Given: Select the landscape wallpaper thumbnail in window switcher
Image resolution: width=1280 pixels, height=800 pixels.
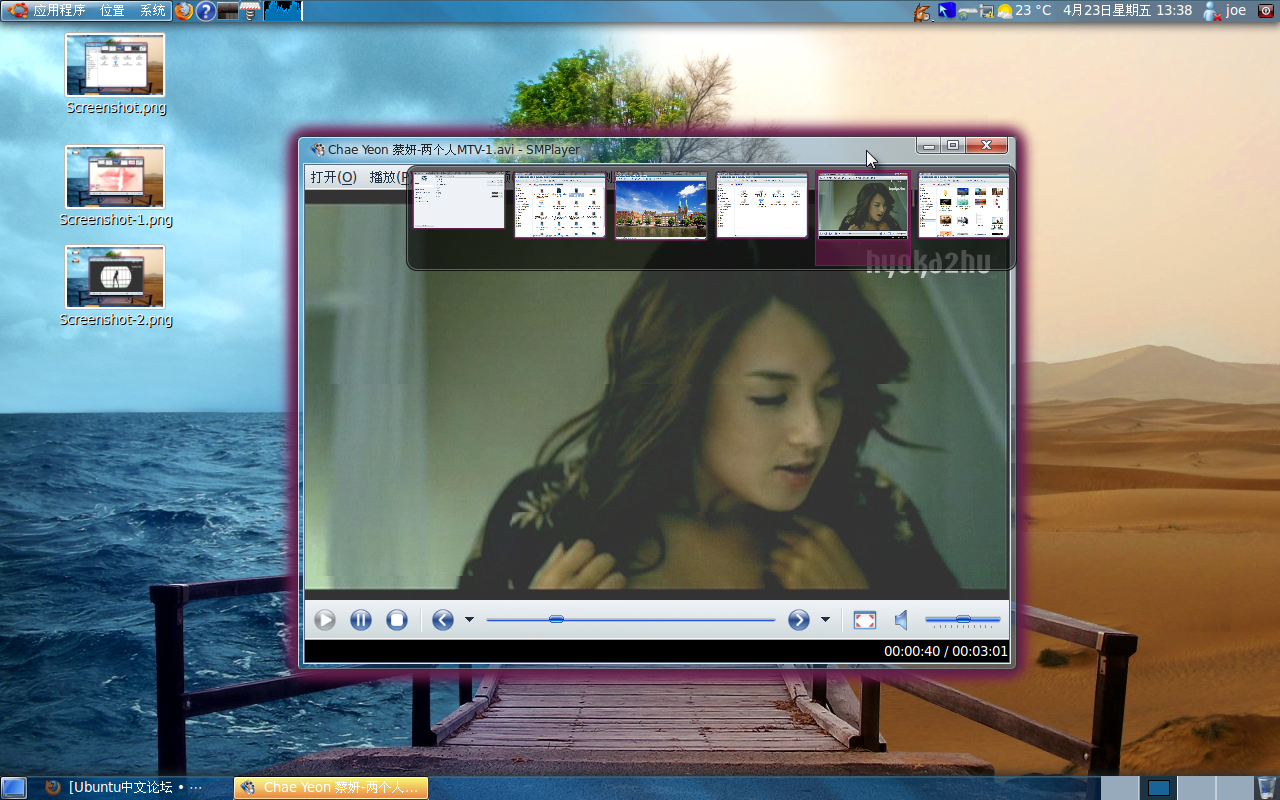Looking at the screenshot, I should click(661, 205).
